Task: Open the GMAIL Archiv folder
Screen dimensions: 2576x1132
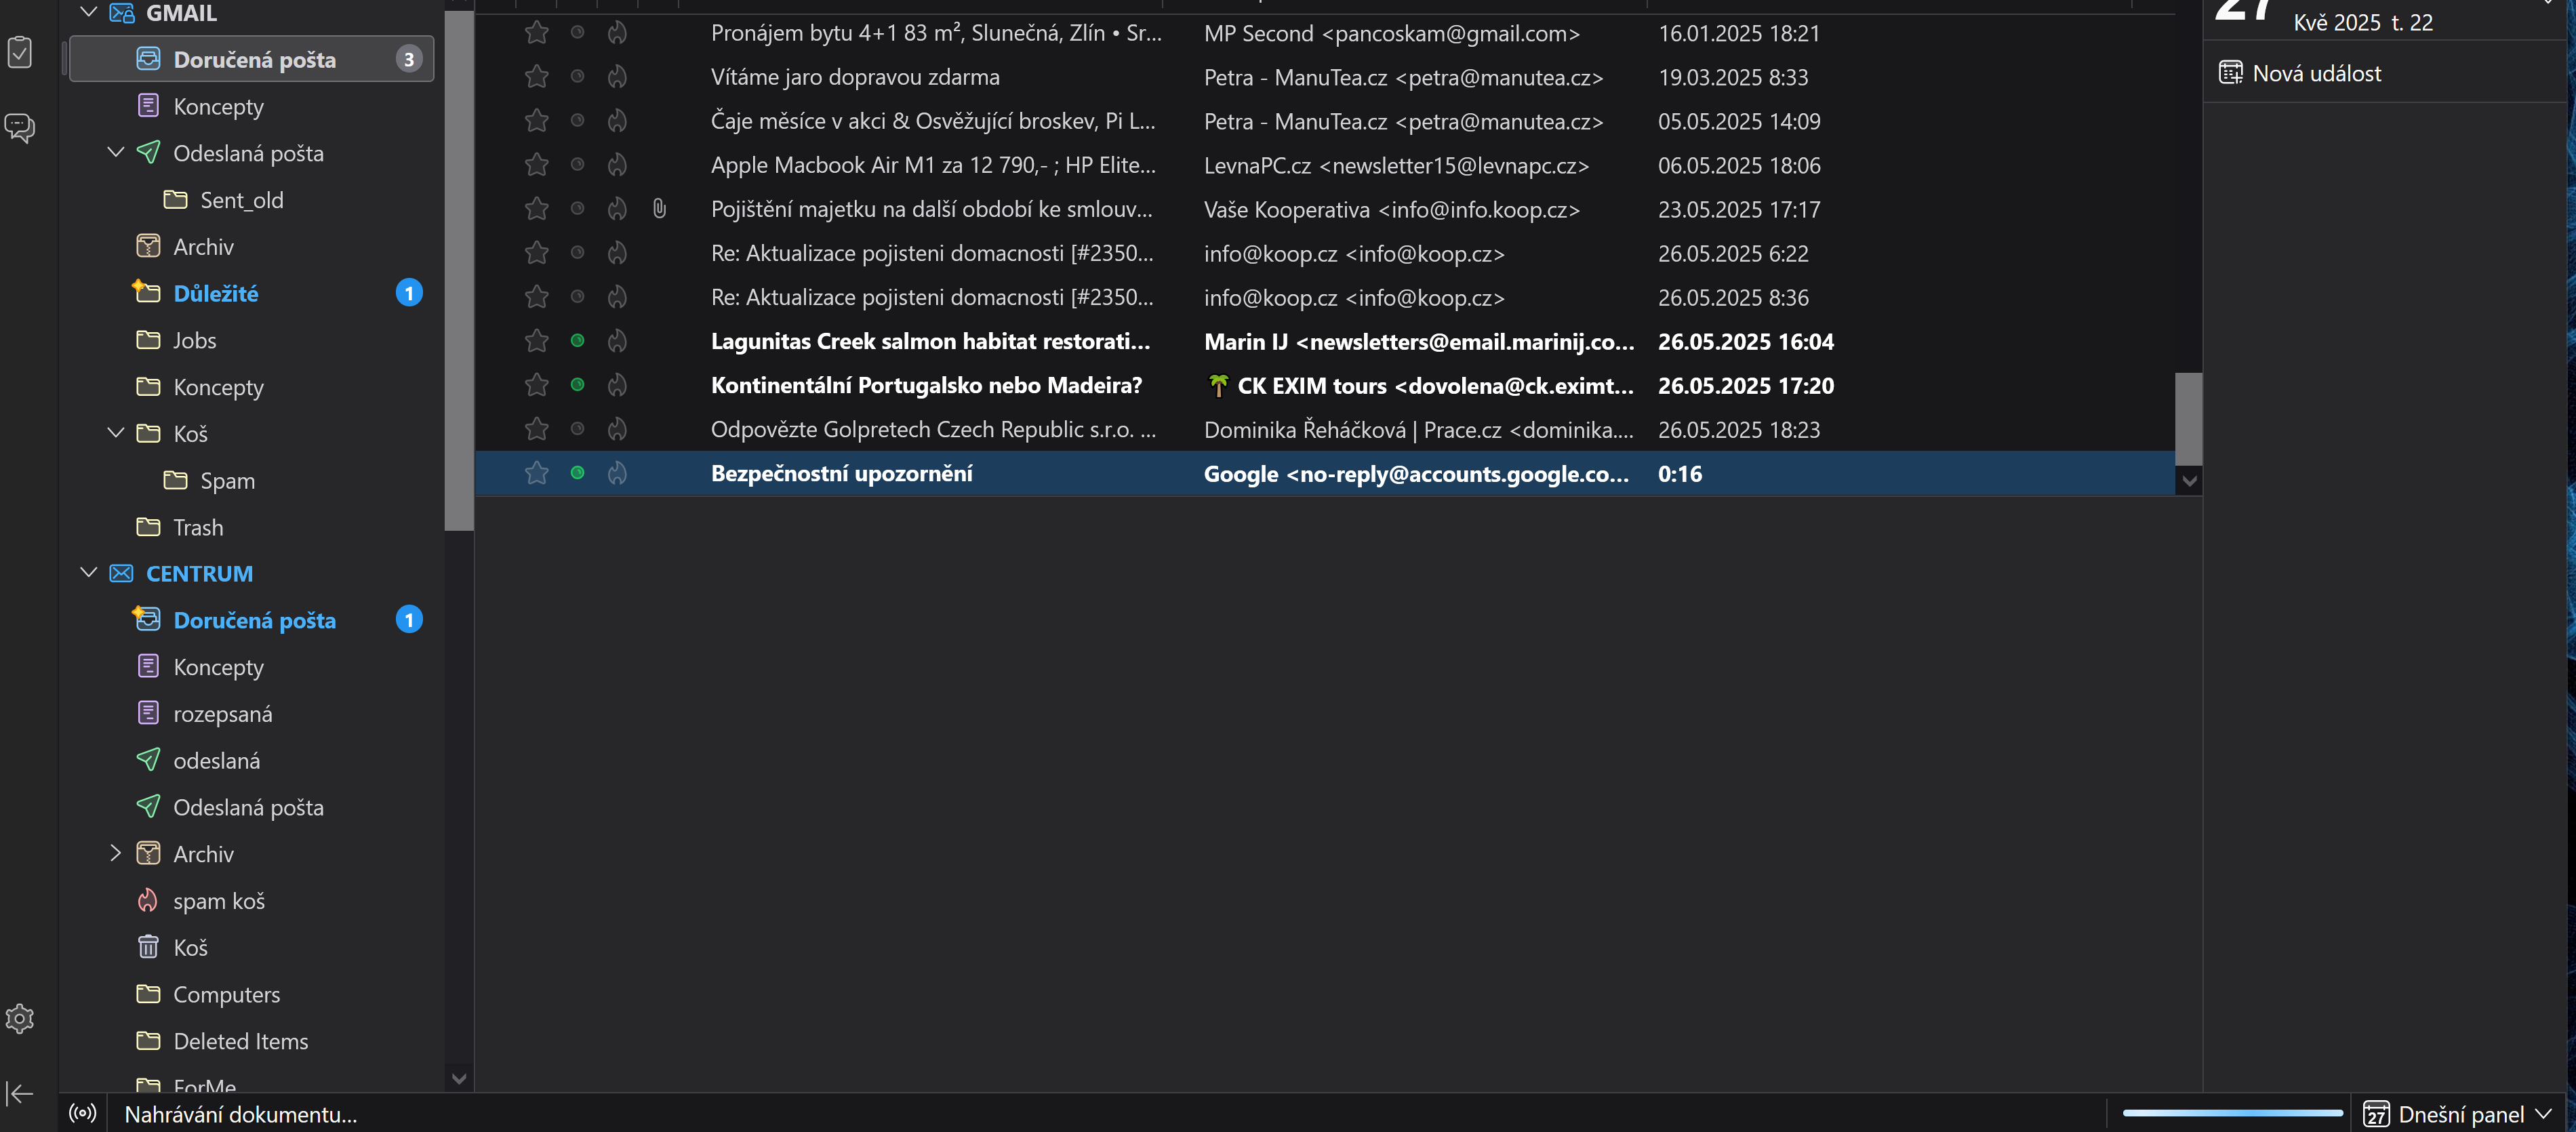Action: 252,246
